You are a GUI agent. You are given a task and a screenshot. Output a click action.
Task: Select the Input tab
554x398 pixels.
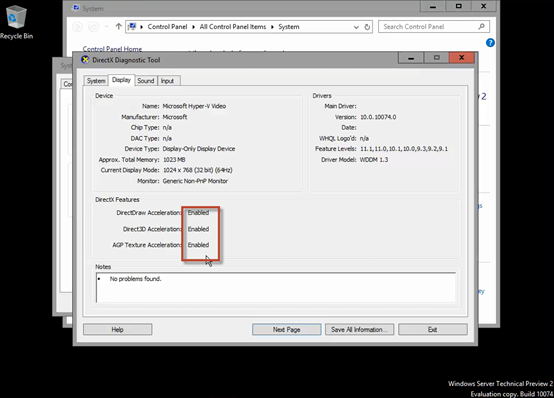[167, 81]
